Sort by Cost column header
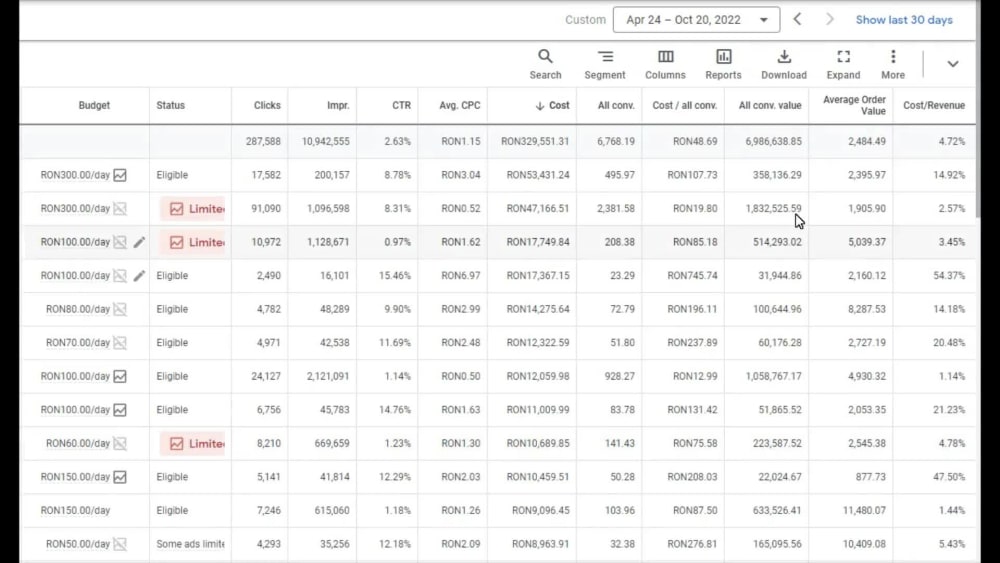Image resolution: width=1000 pixels, height=563 pixels. [552, 105]
